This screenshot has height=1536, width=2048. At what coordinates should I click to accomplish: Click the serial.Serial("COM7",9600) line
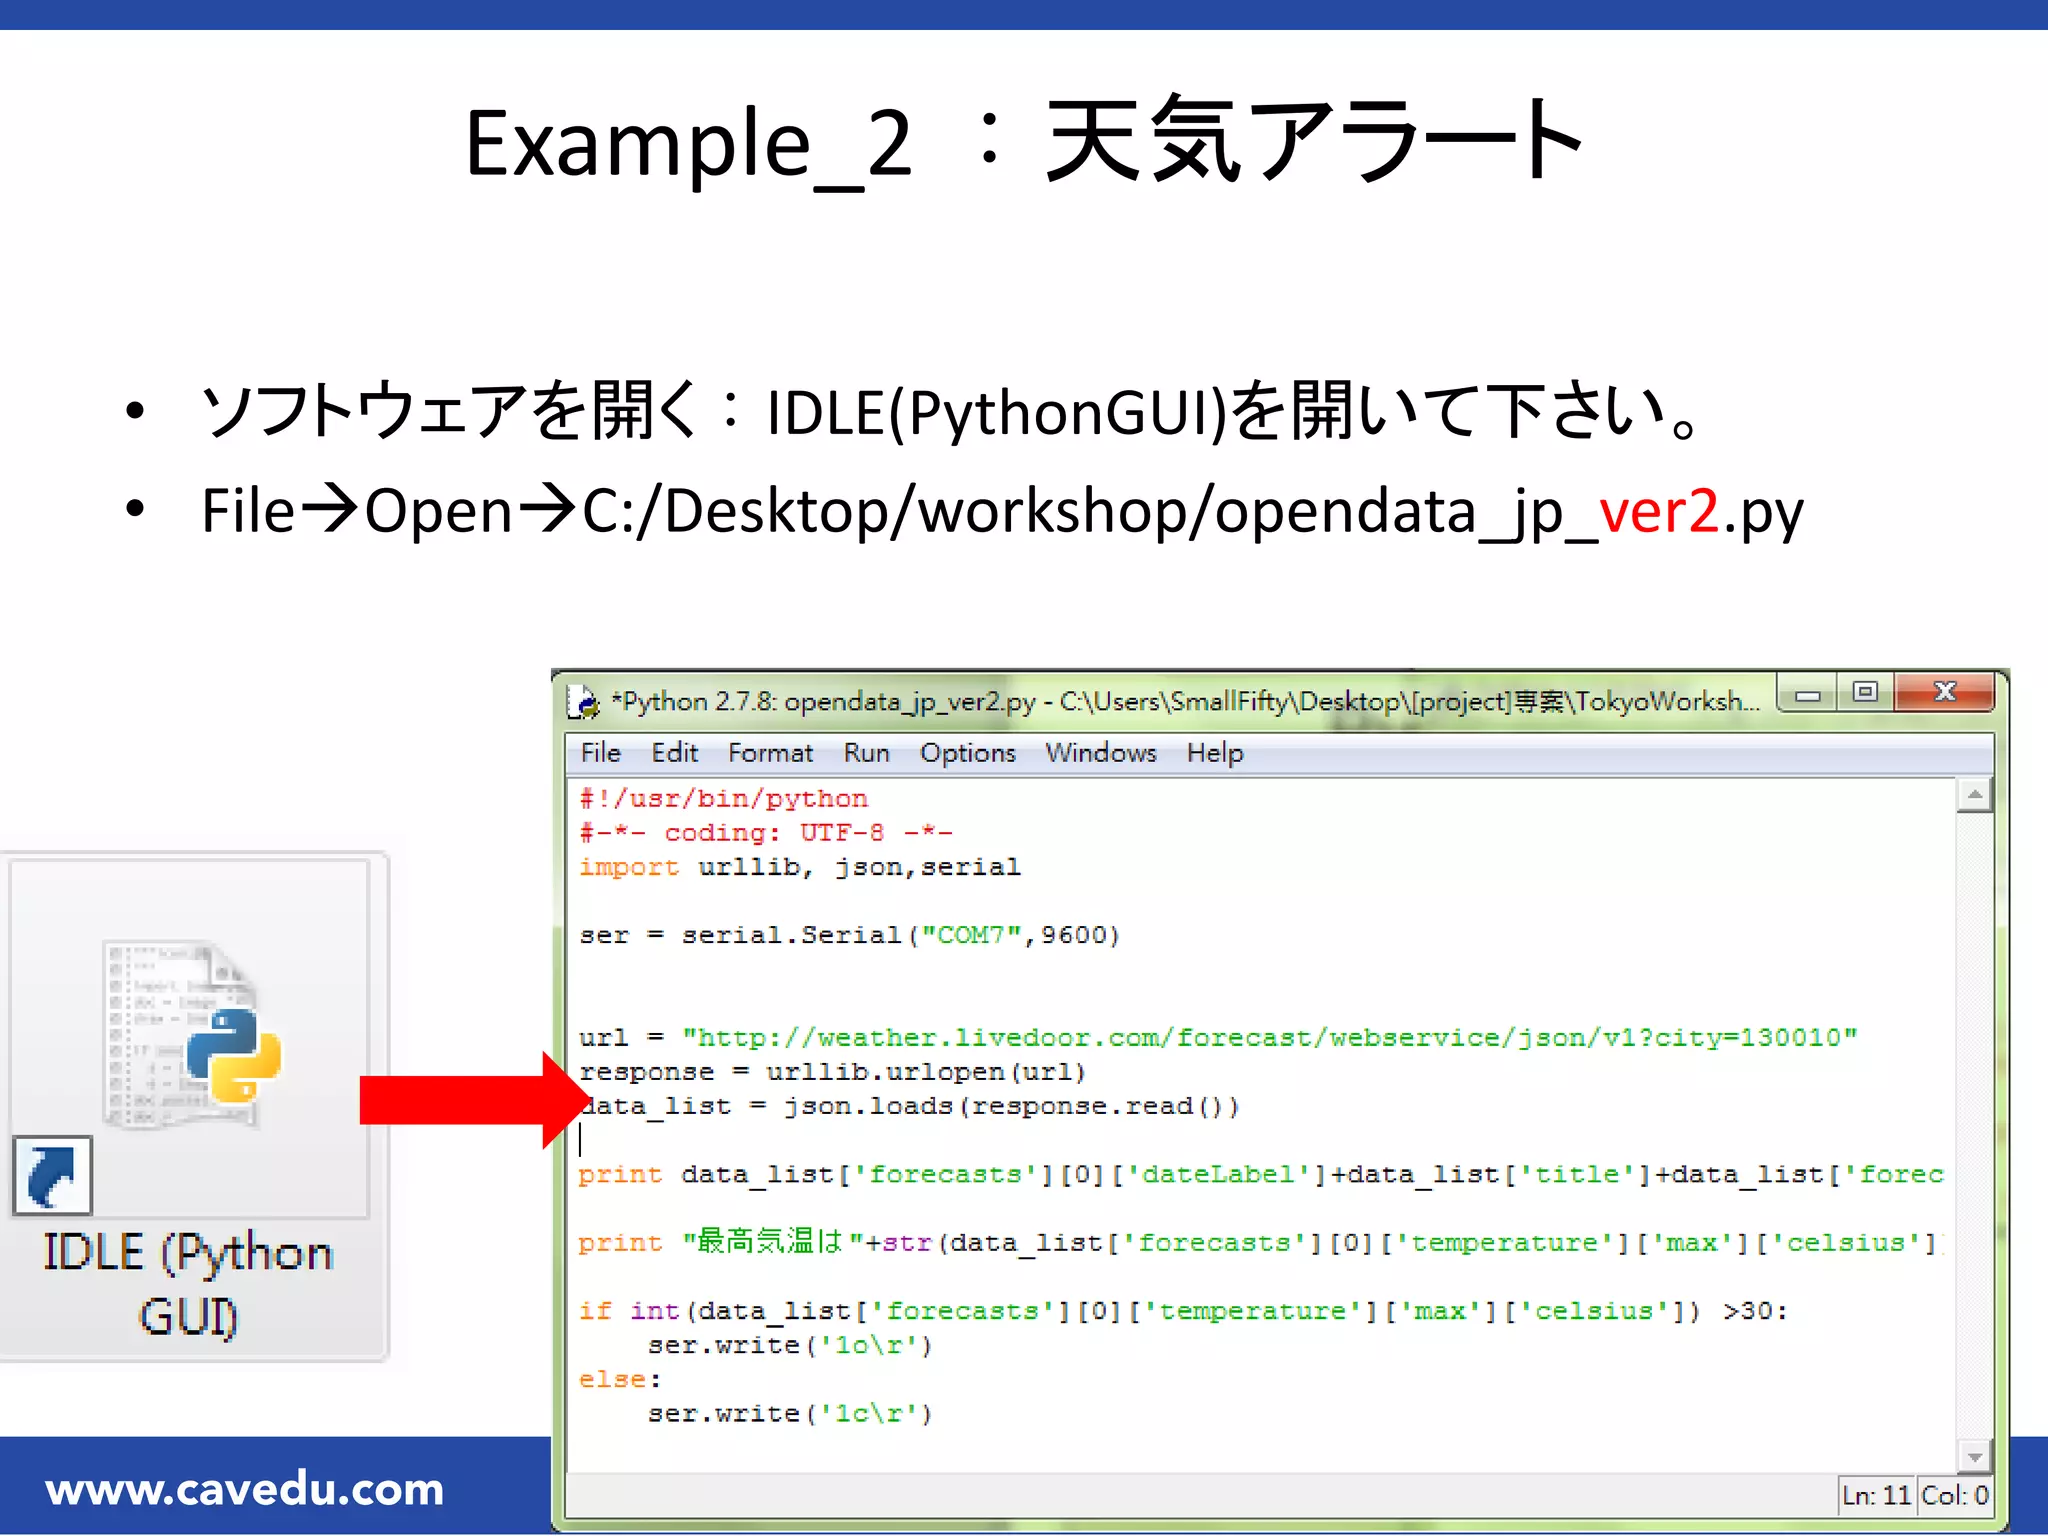click(x=849, y=935)
